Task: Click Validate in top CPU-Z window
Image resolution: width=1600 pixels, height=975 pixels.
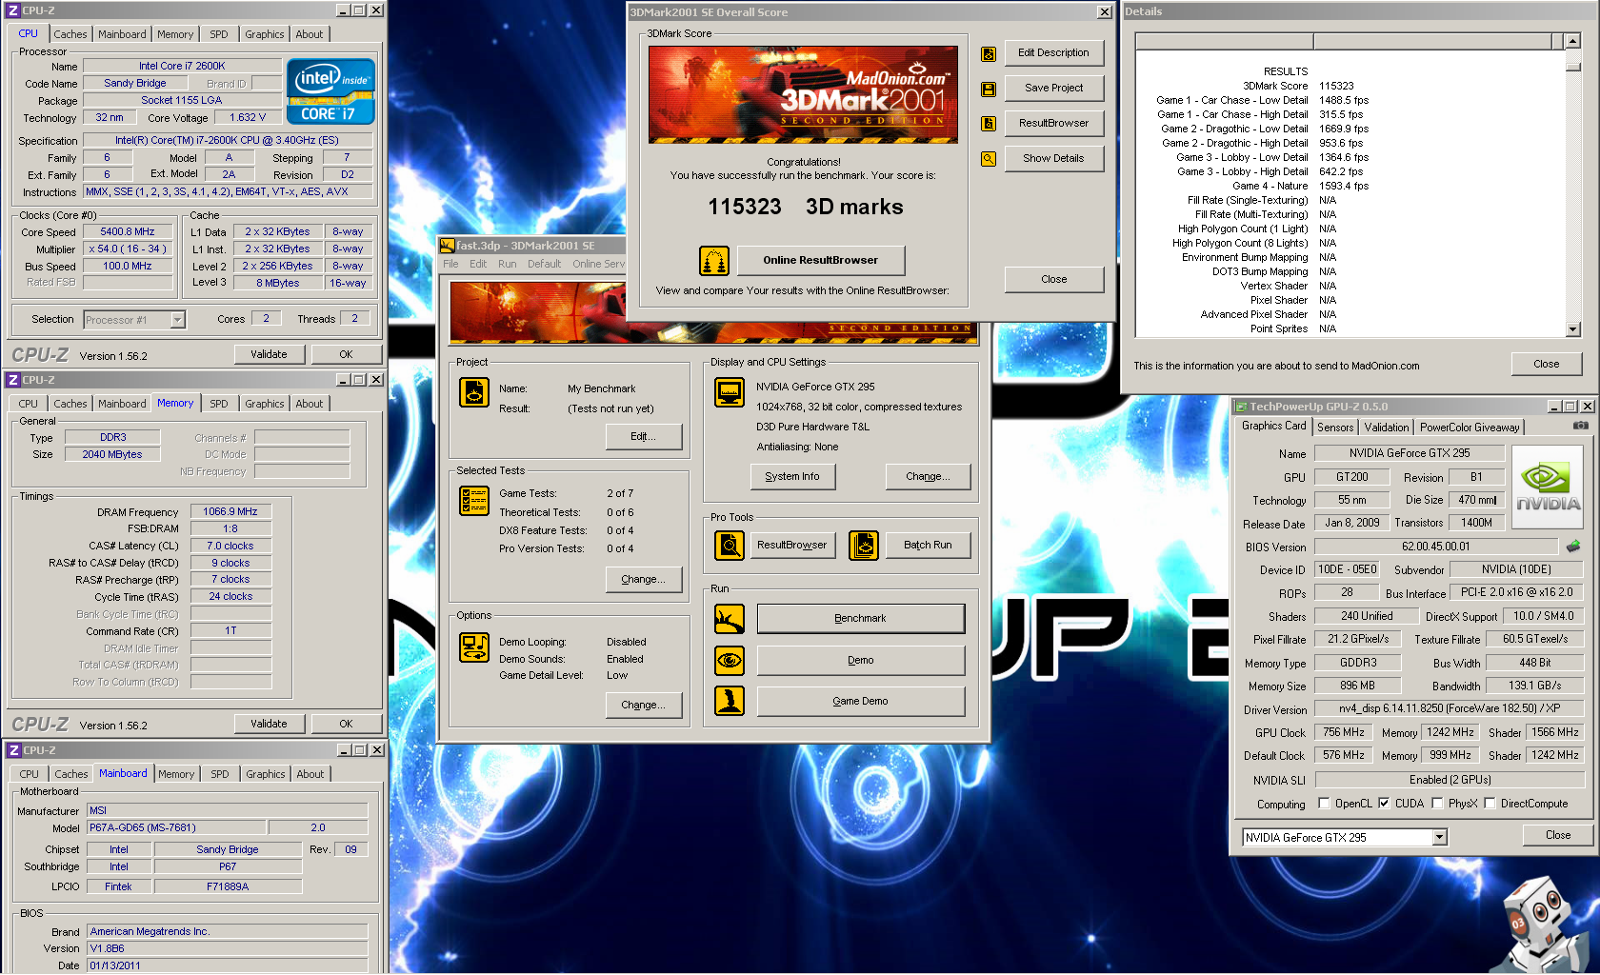Action: click(269, 354)
